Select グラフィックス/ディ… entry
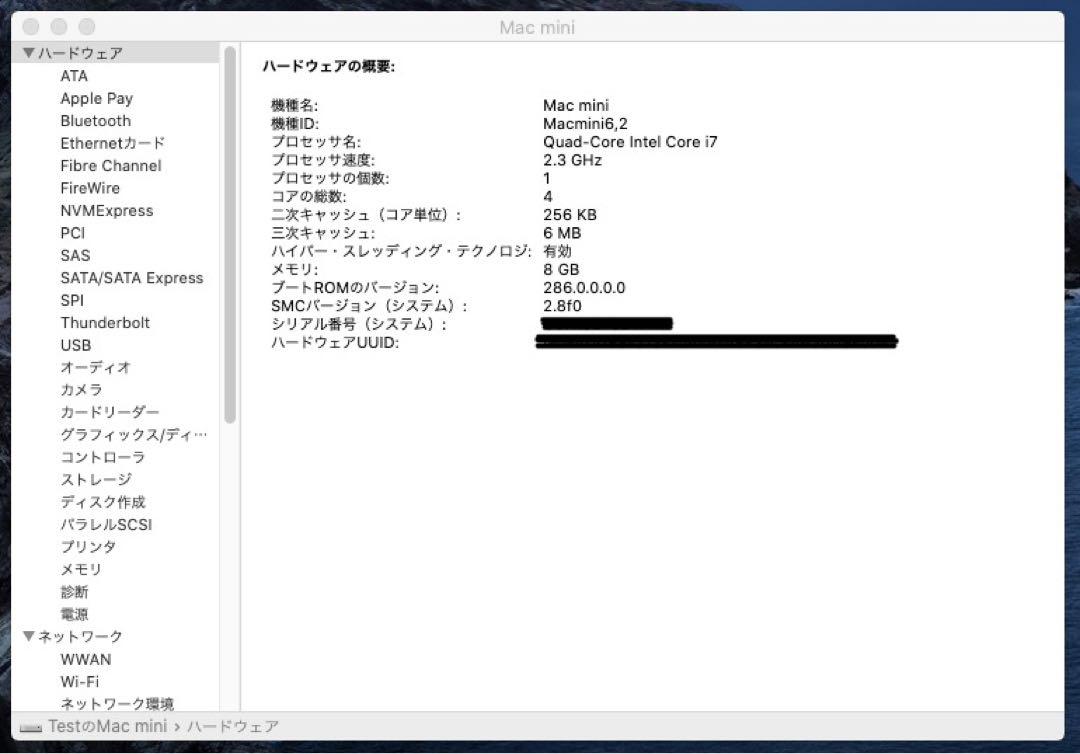 click(x=134, y=434)
